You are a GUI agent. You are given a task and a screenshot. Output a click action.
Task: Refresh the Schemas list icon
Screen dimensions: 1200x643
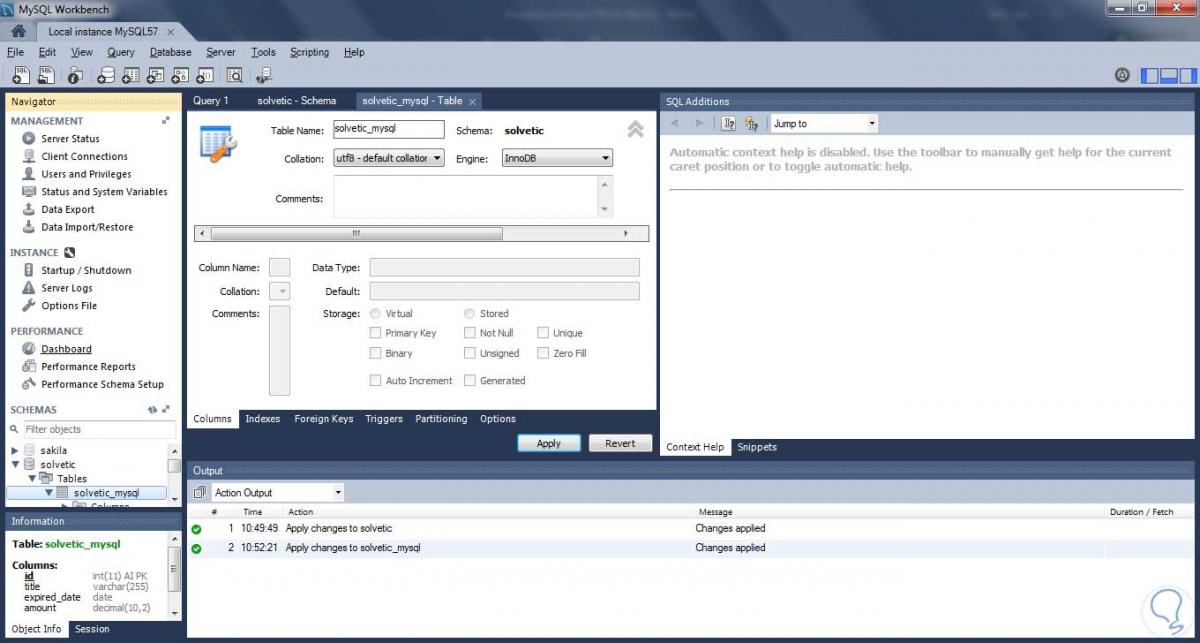click(153, 410)
